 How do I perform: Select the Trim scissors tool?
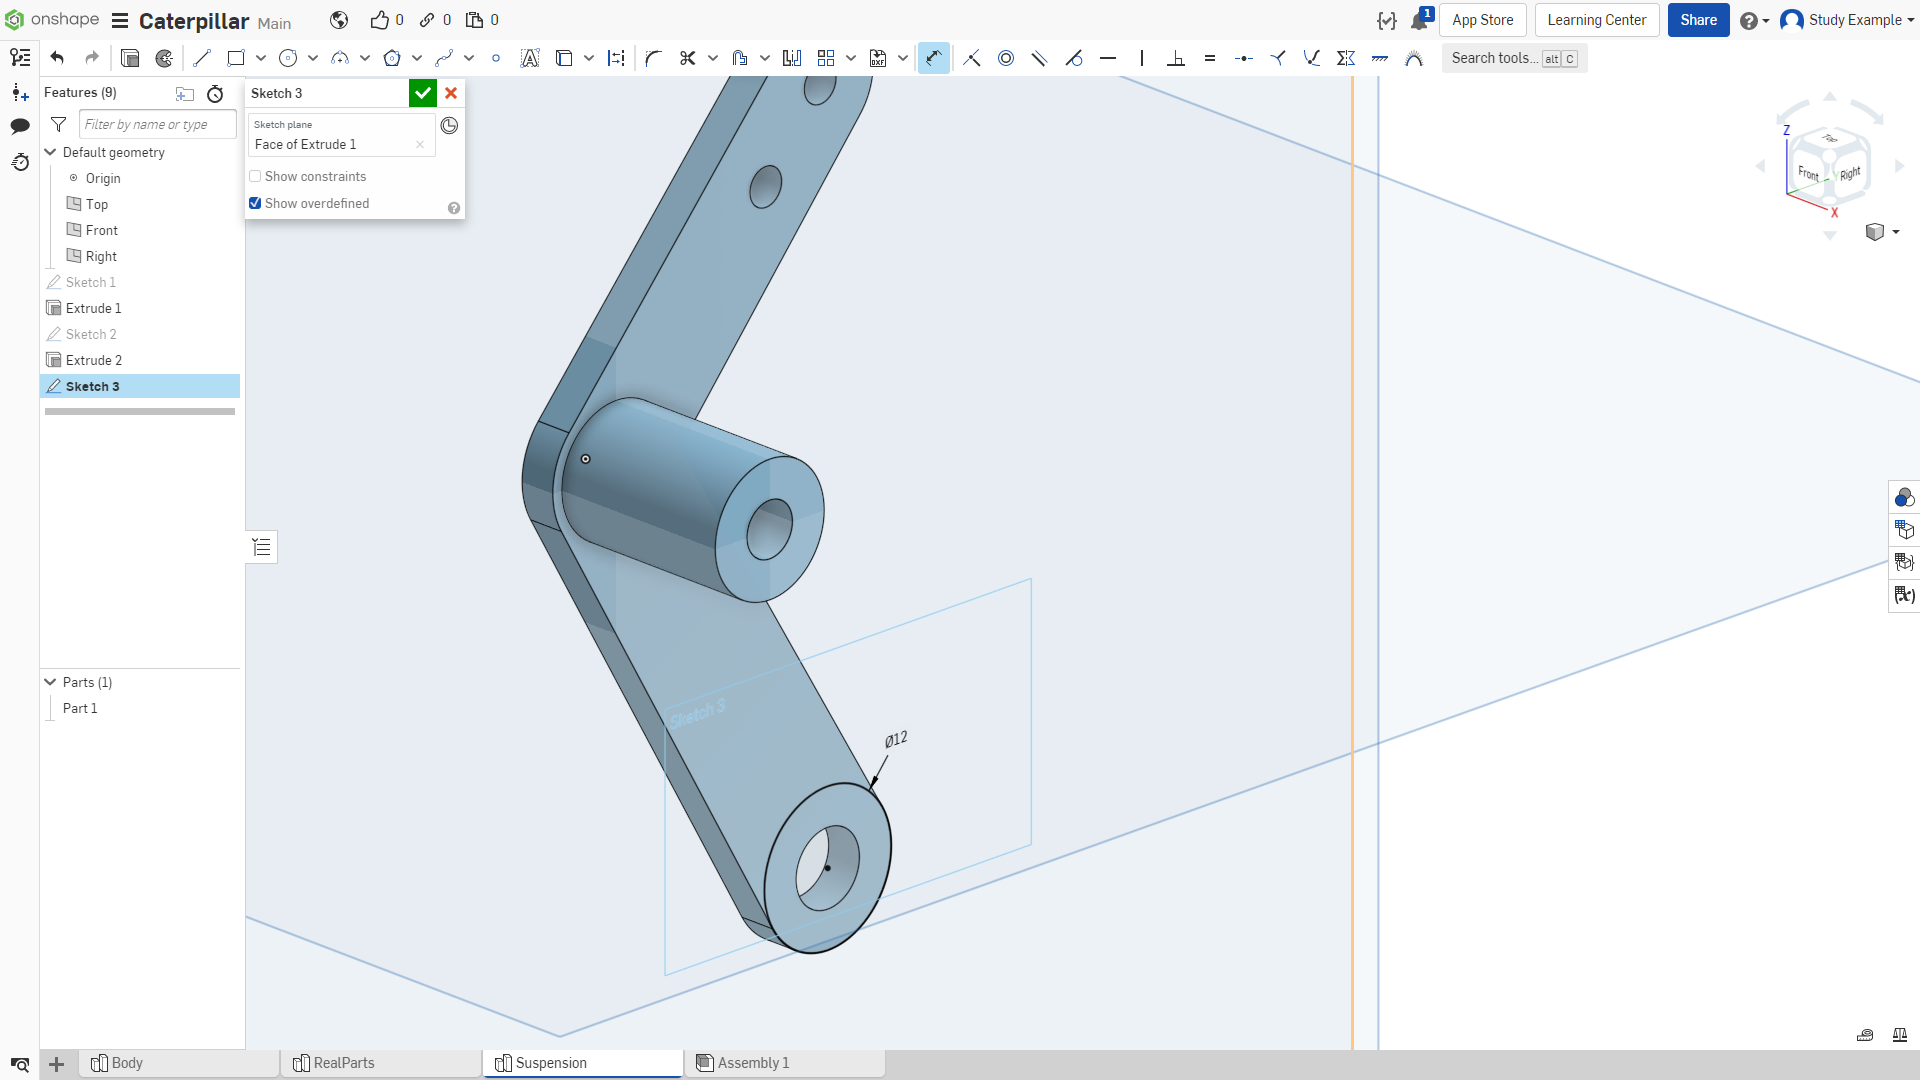[687, 58]
